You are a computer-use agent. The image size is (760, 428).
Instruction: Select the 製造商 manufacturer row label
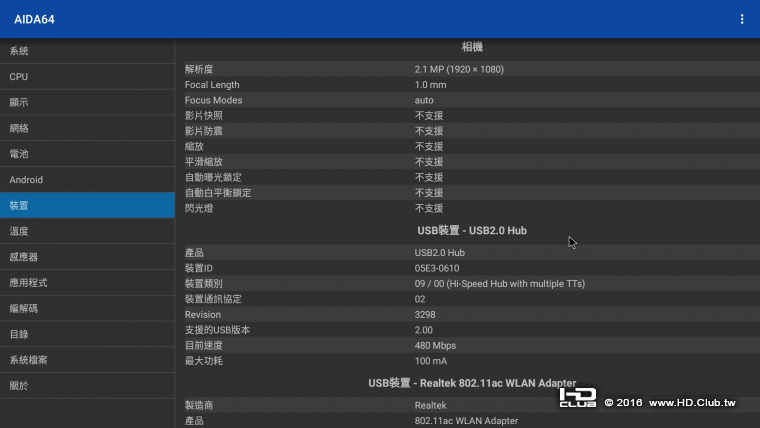click(x=199, y=405)
